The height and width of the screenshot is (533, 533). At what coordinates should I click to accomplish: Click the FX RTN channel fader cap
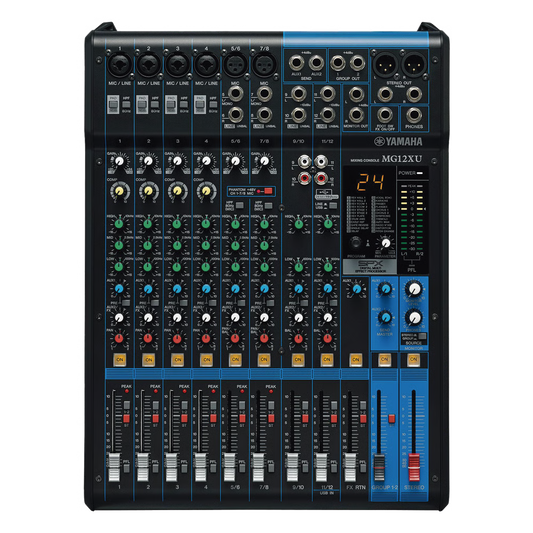click(x=350, y=467)
